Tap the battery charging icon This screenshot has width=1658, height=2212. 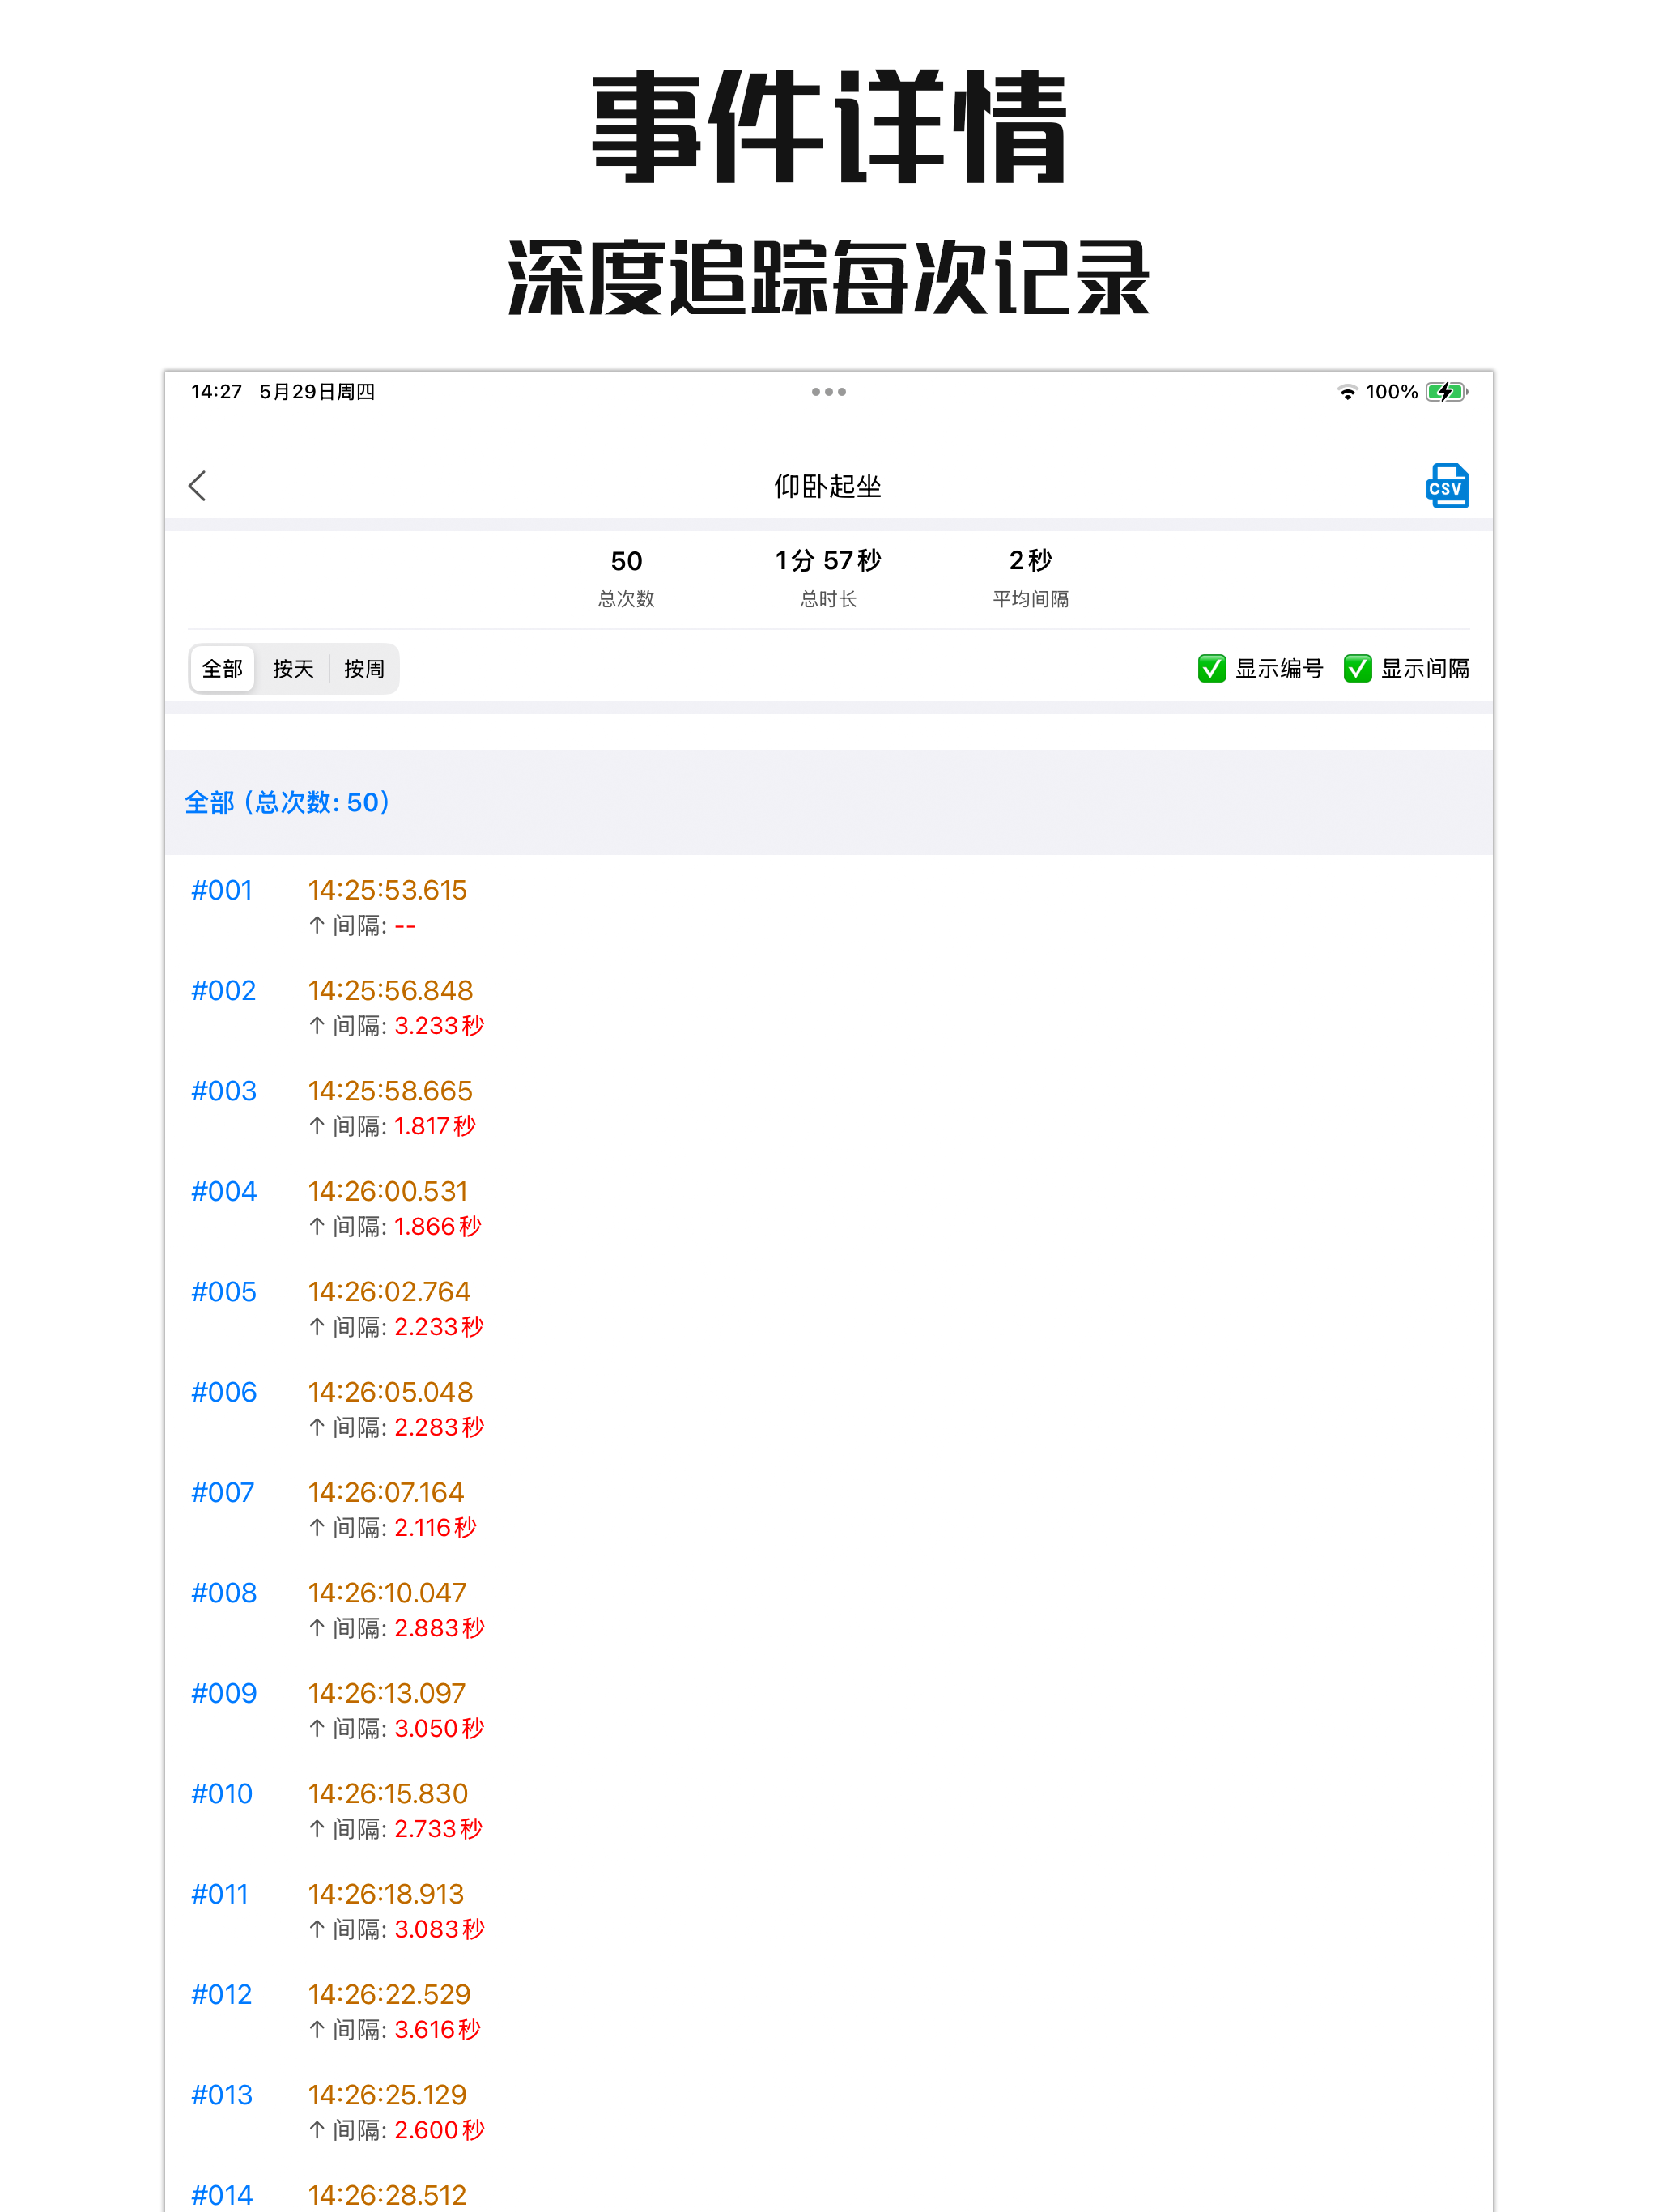[1446, 392]
